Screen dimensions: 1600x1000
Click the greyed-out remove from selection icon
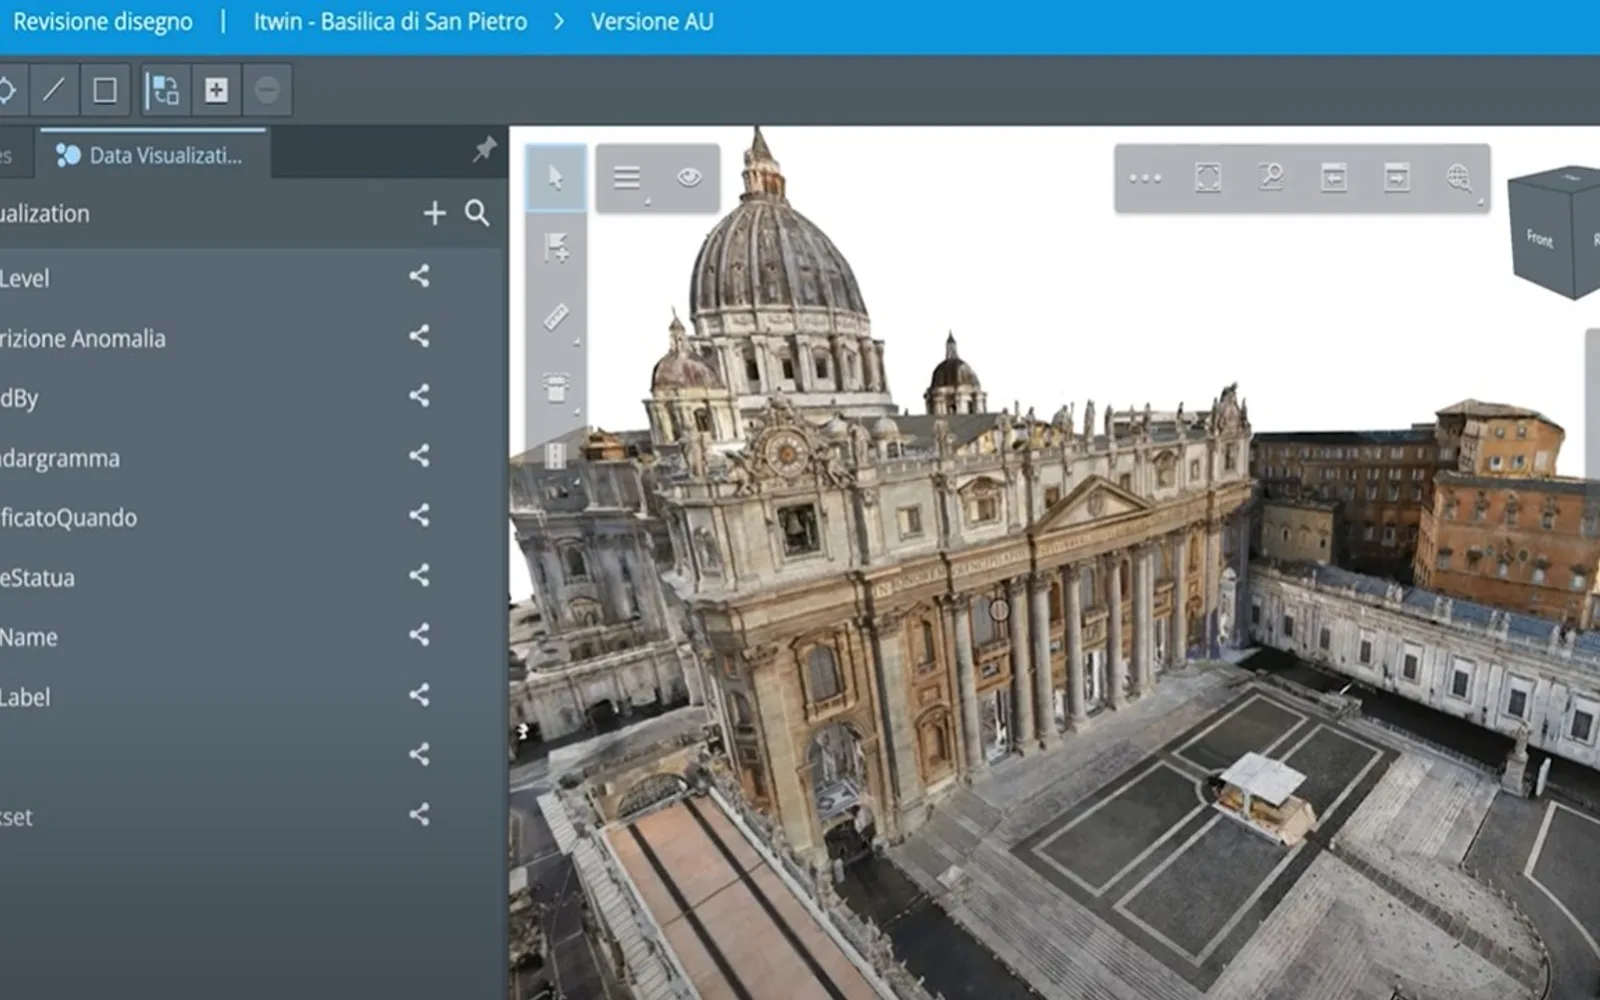[267, 90]
